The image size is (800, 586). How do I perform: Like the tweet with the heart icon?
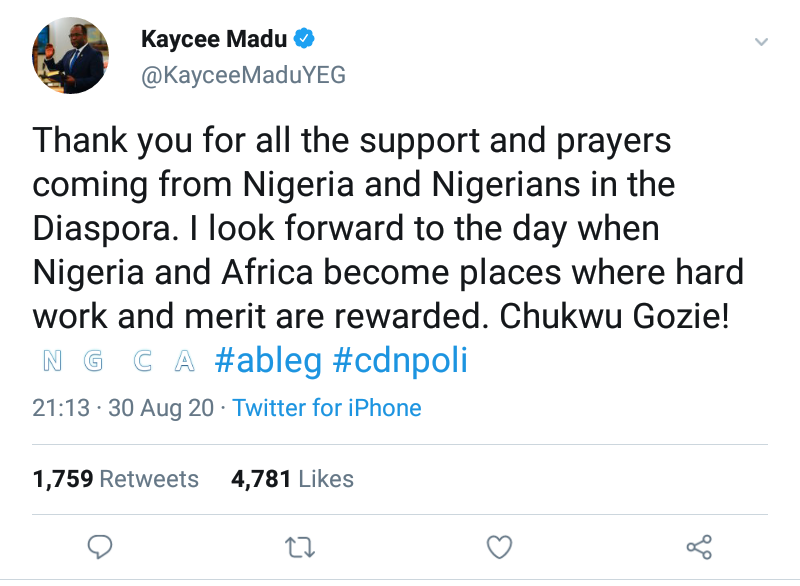point(499,547)
